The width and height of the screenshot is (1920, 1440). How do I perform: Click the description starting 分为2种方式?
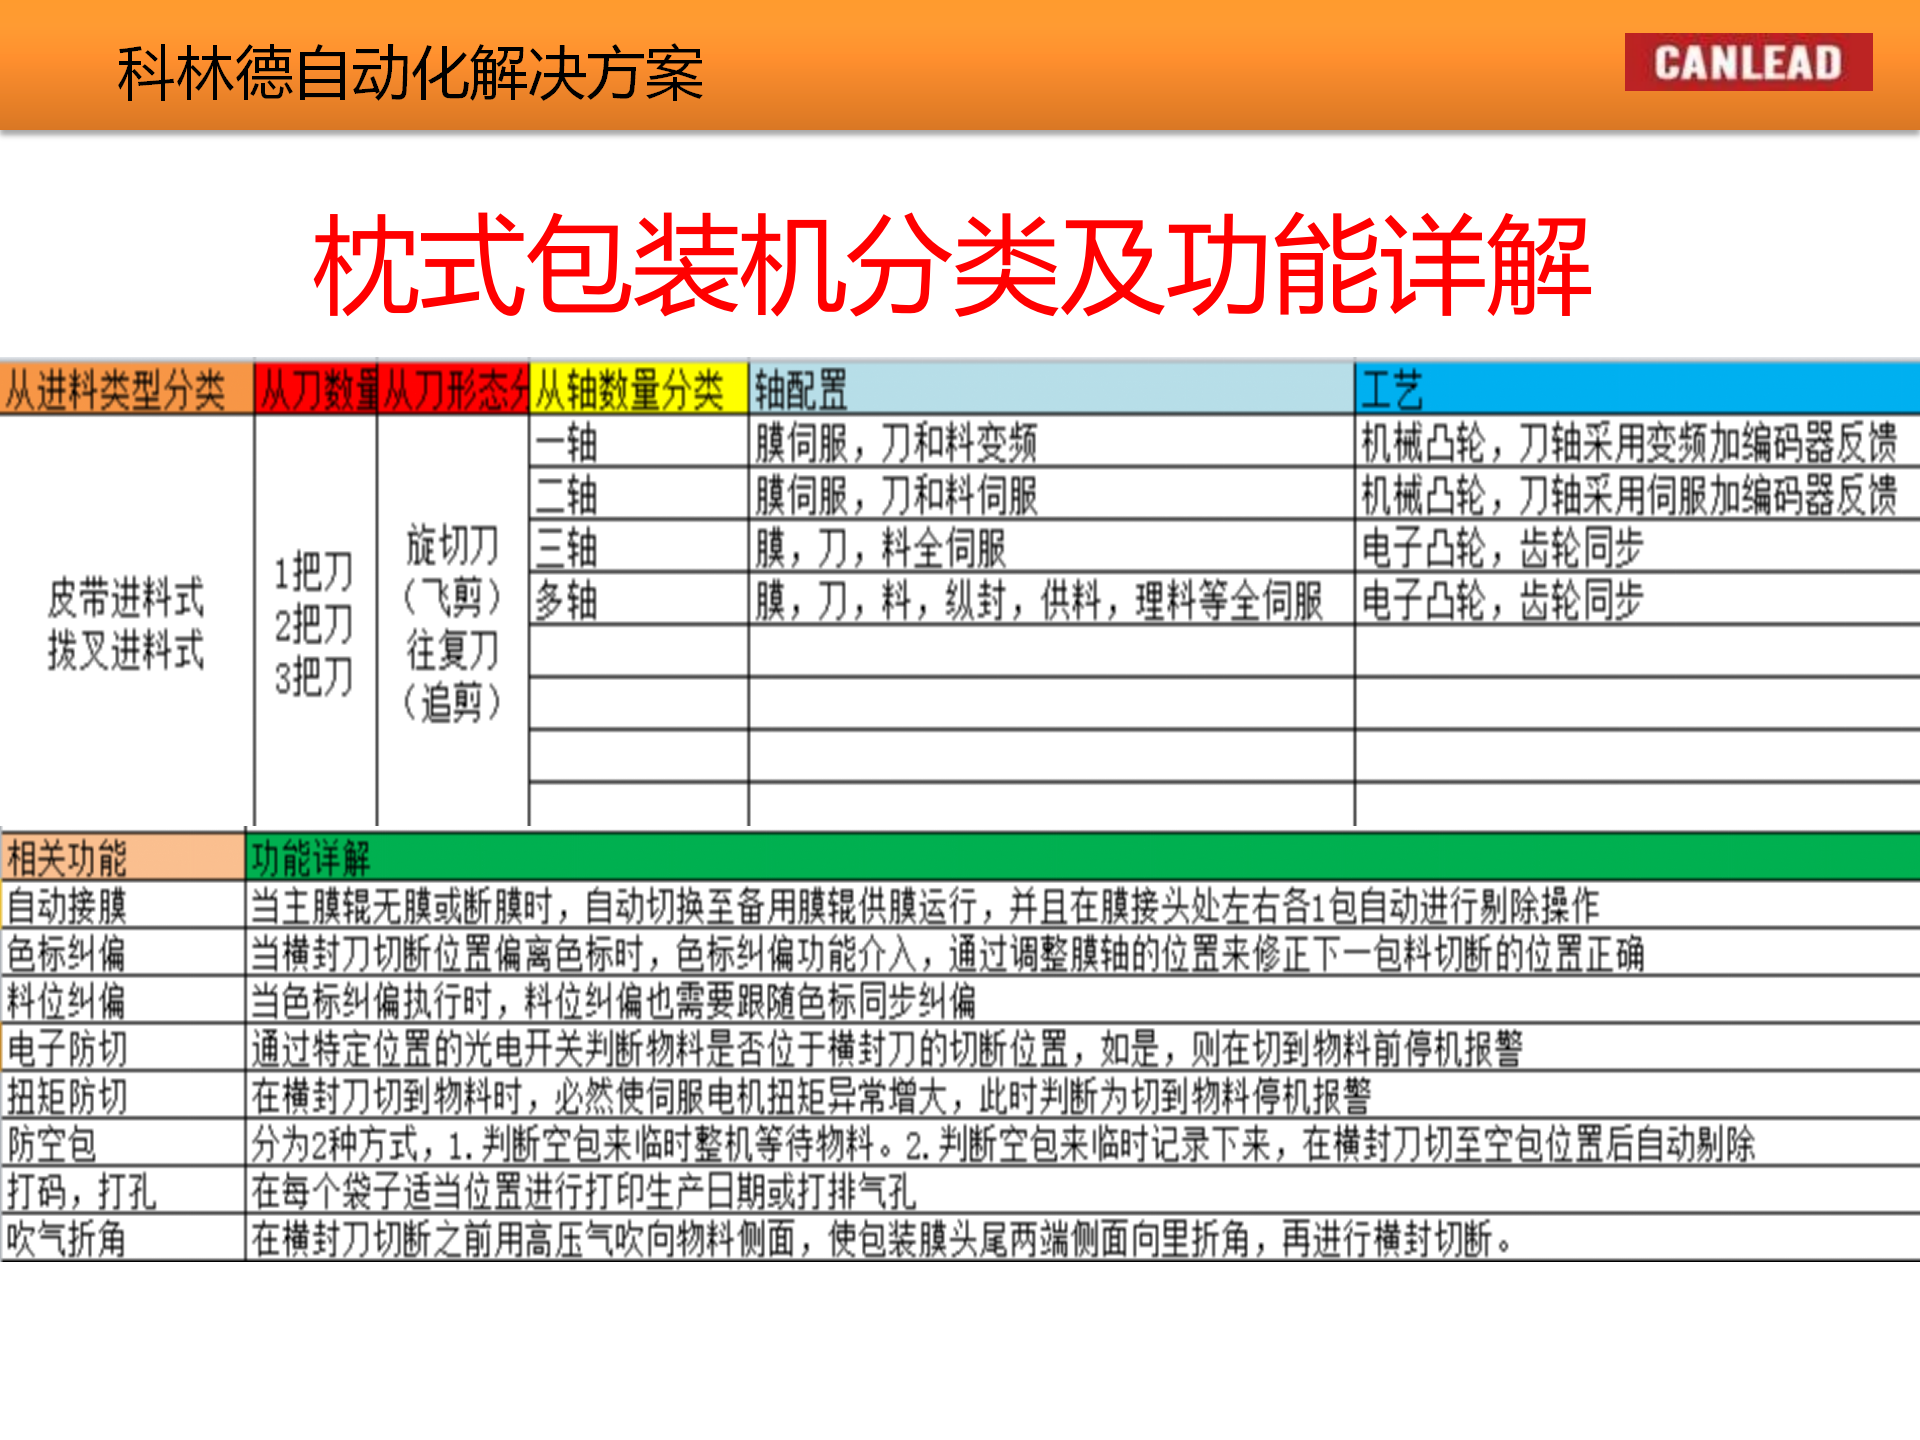1083,1143
